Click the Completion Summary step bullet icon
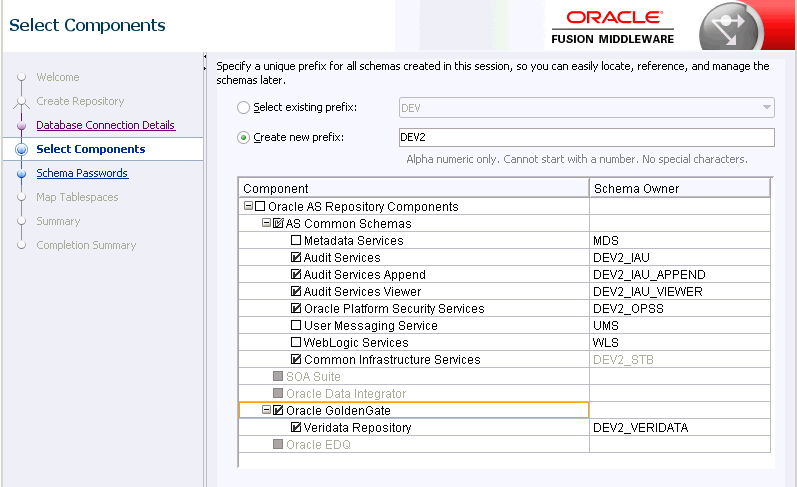 (21, 245)
